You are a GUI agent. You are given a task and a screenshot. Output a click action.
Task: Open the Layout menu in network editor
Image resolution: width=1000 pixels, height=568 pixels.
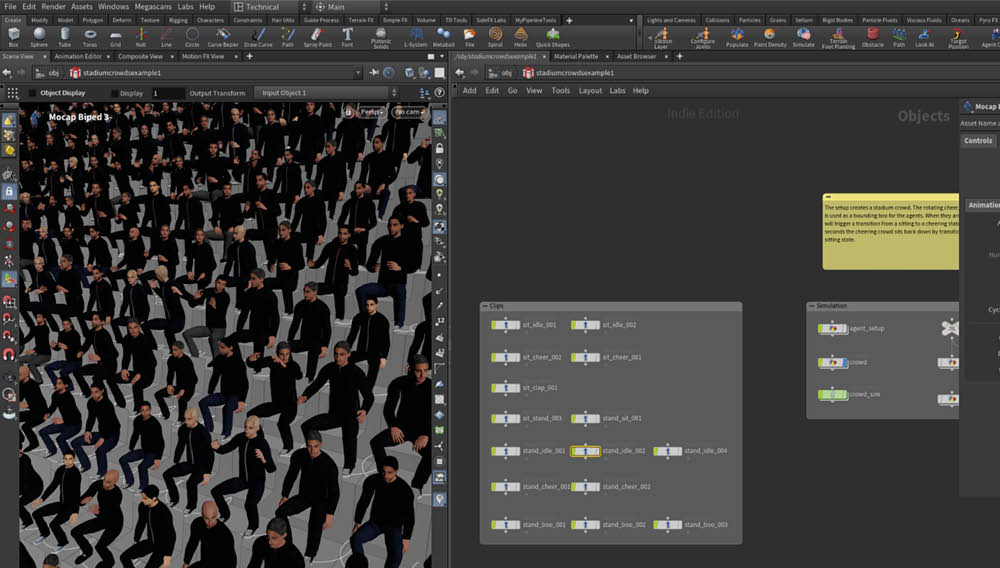[x=590, y=90]
